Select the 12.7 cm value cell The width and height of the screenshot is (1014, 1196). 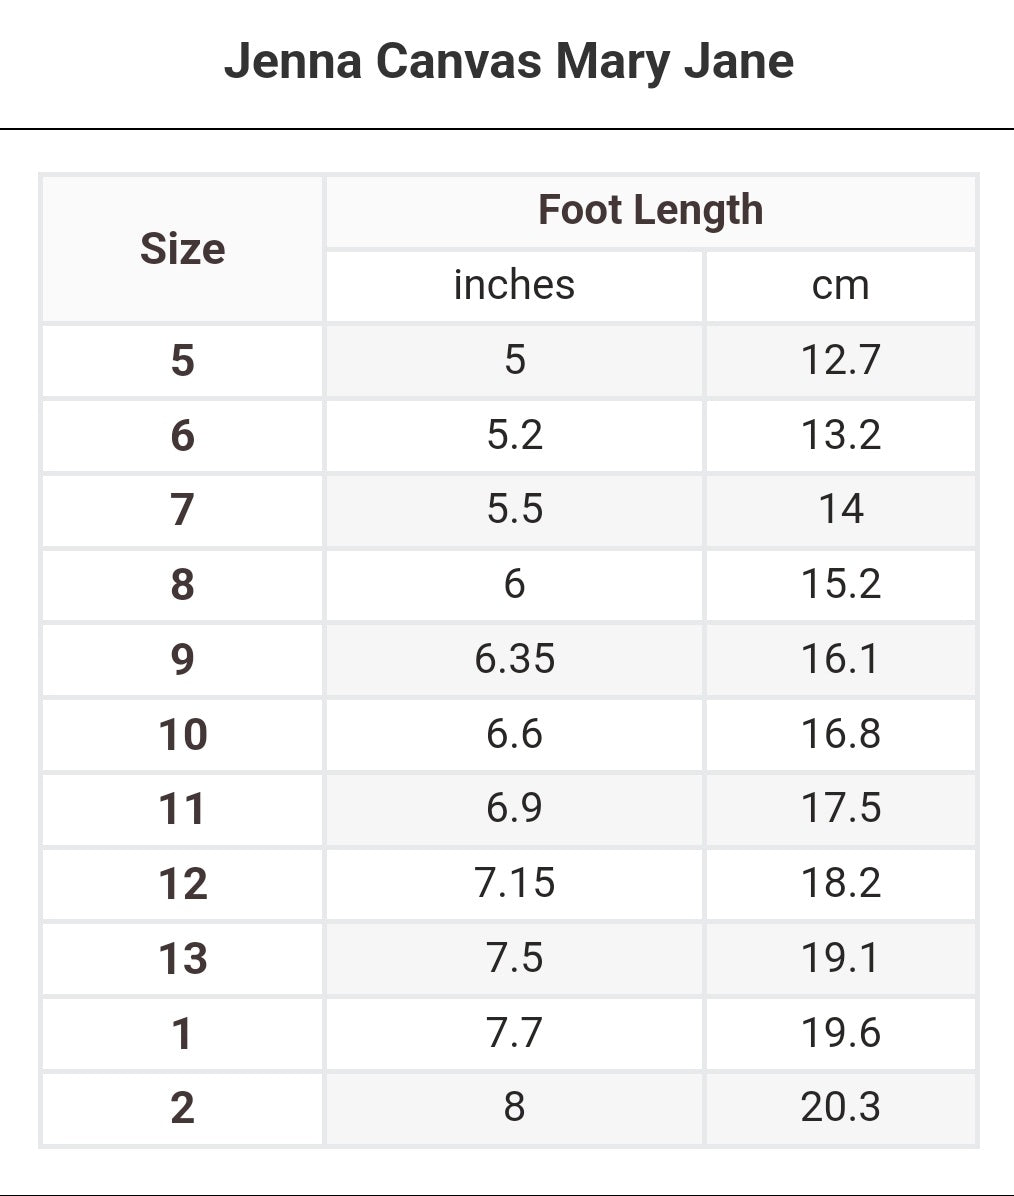840,359
